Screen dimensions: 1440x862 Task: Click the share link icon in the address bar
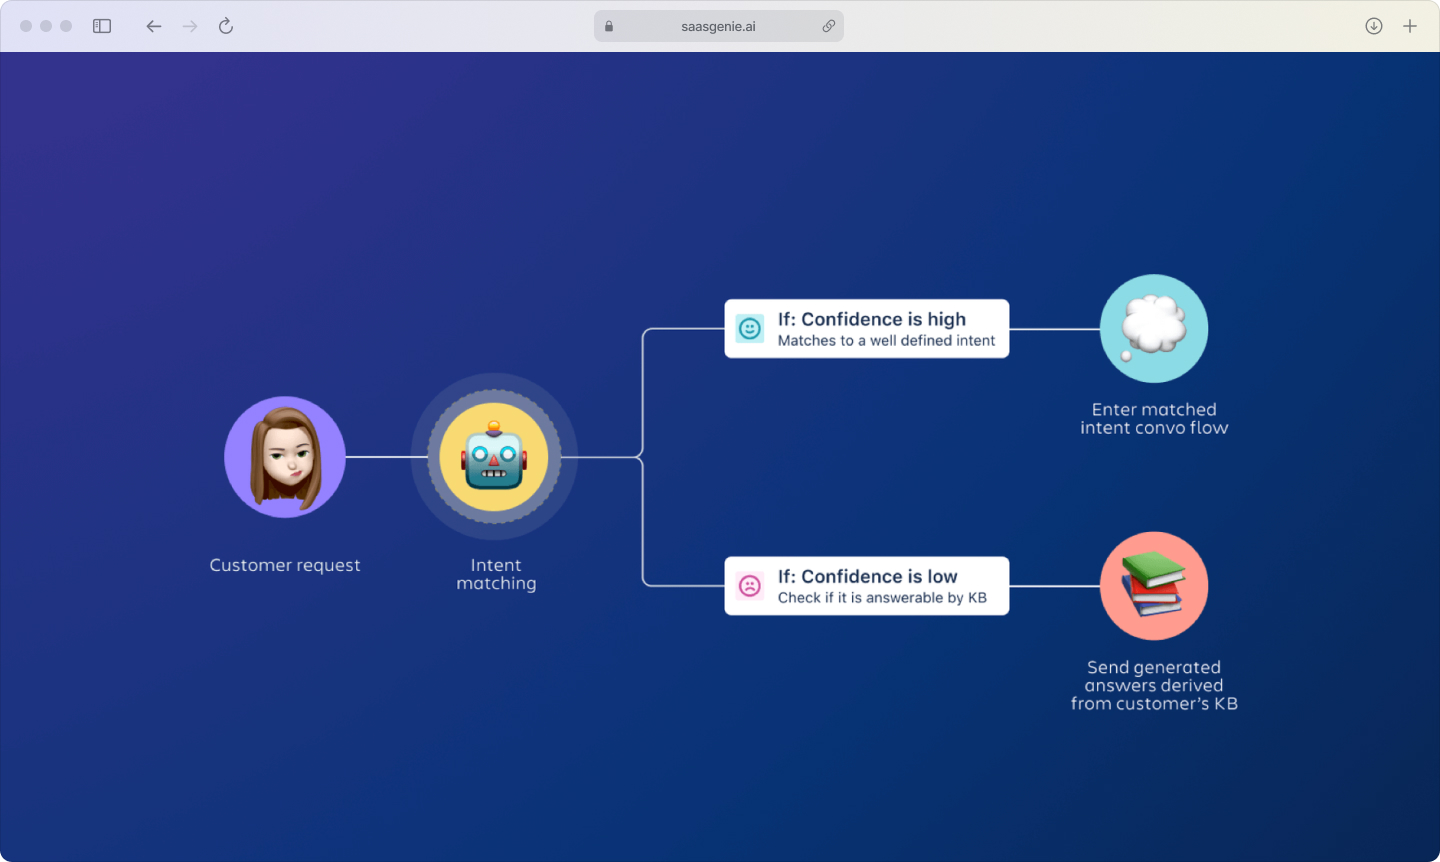(828, 26)
